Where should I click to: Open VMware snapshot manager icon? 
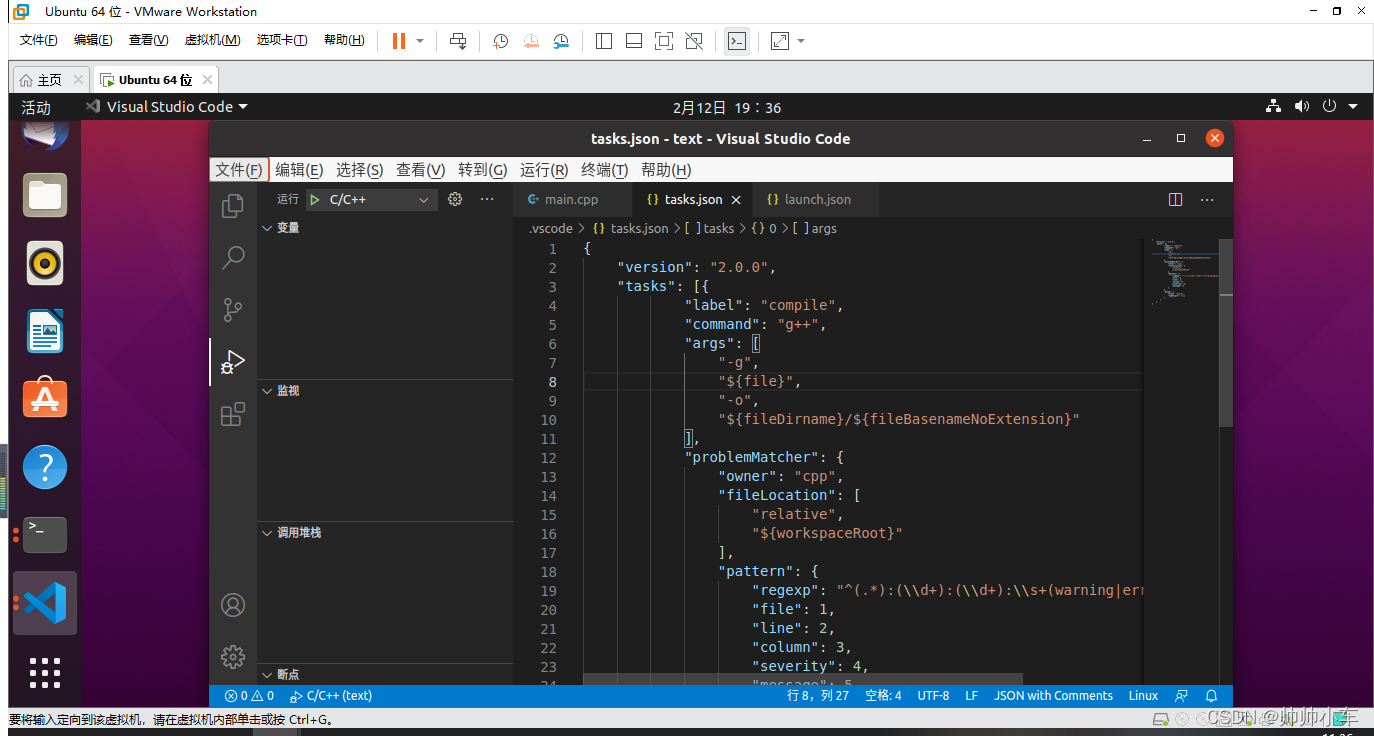561,41
